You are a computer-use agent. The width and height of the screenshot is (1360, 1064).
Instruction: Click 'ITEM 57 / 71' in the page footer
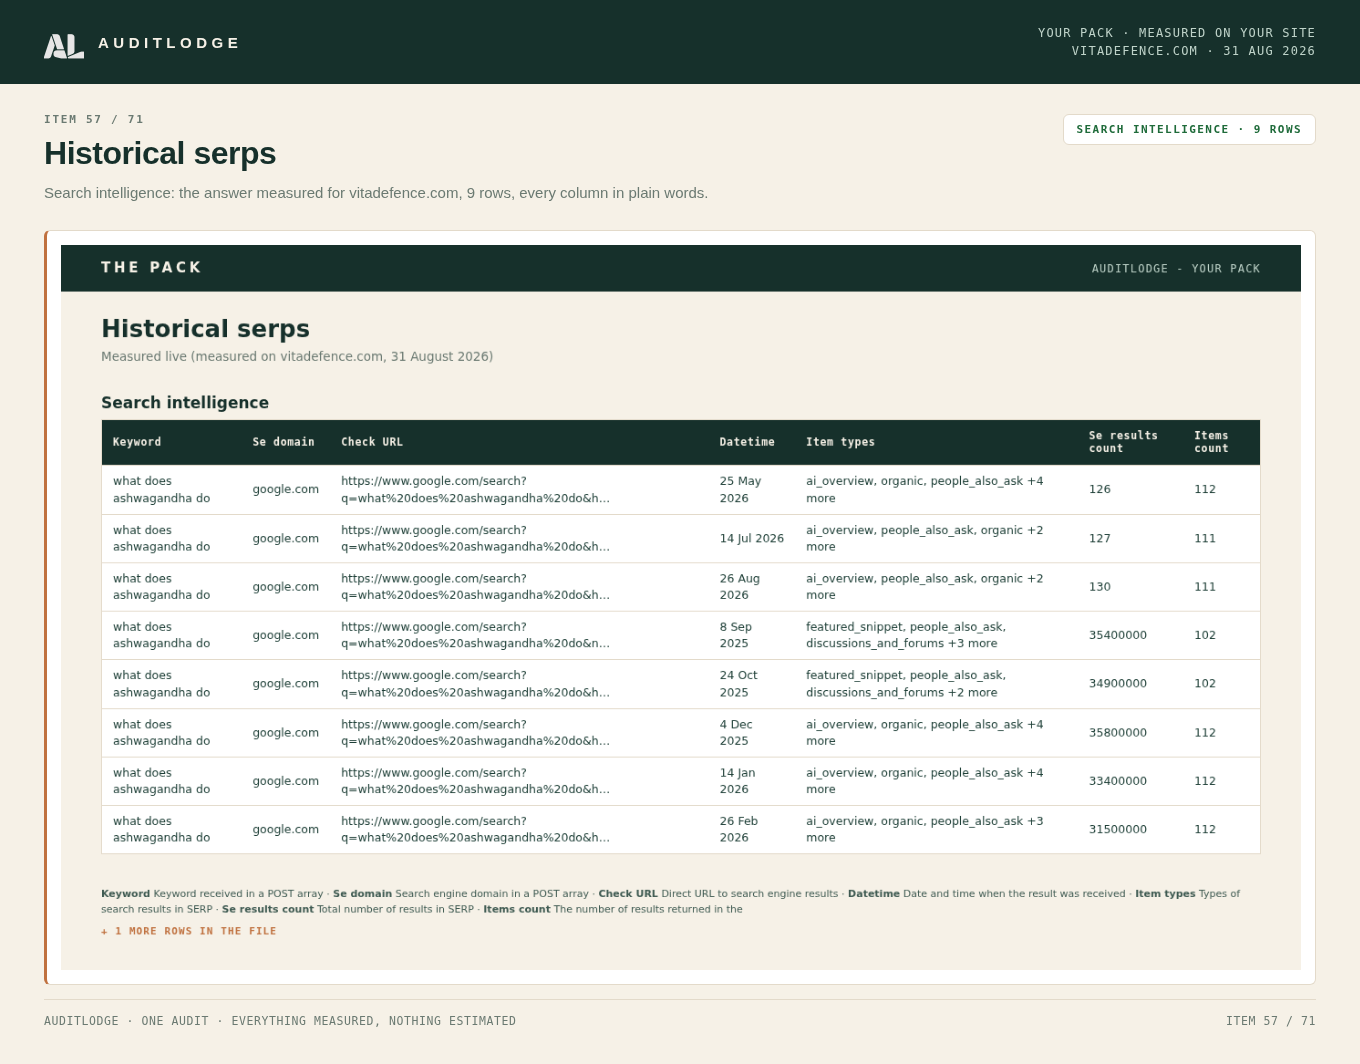click(1271, 1021)
